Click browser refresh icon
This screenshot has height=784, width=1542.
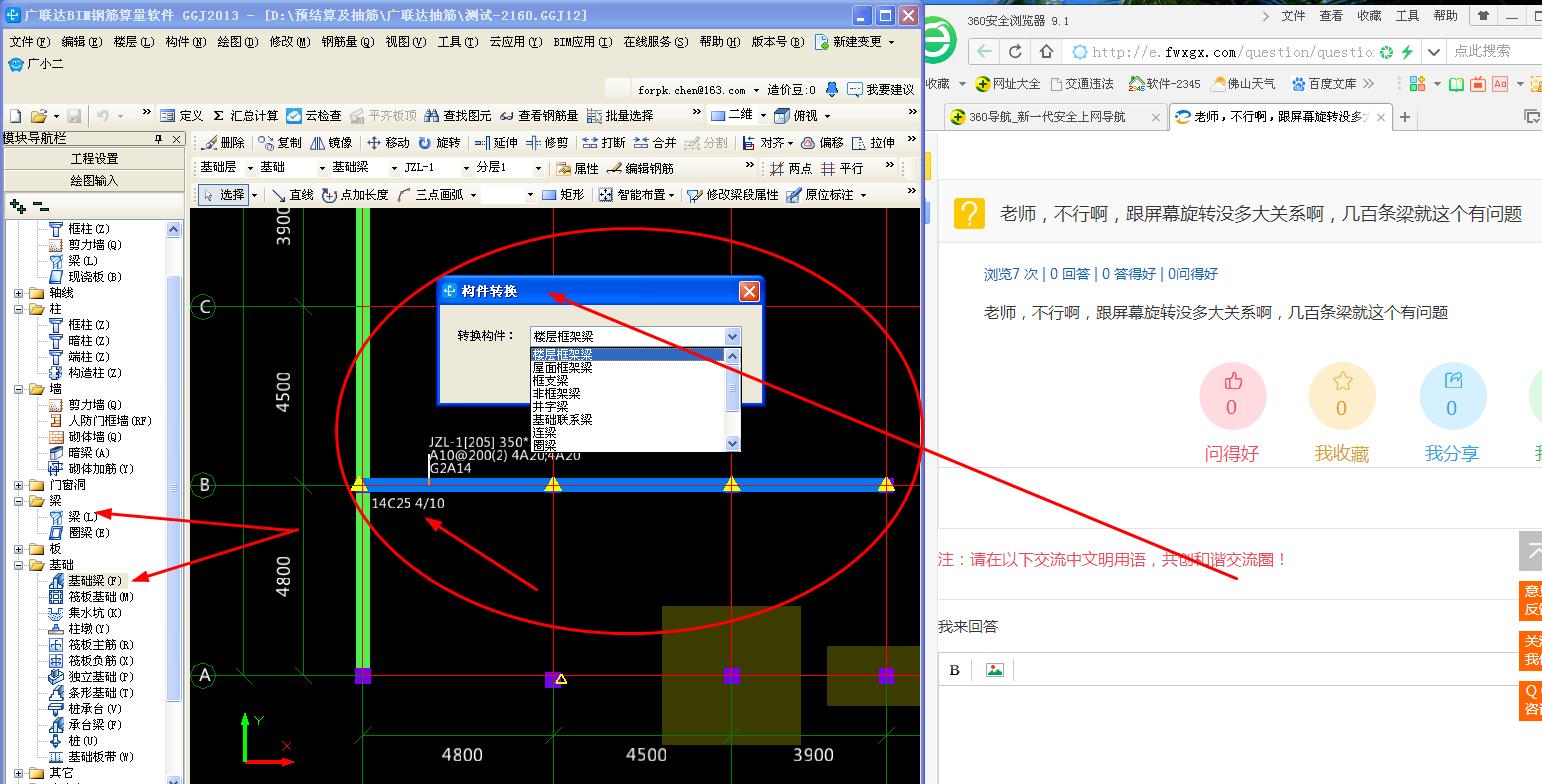pos(1016,52)
